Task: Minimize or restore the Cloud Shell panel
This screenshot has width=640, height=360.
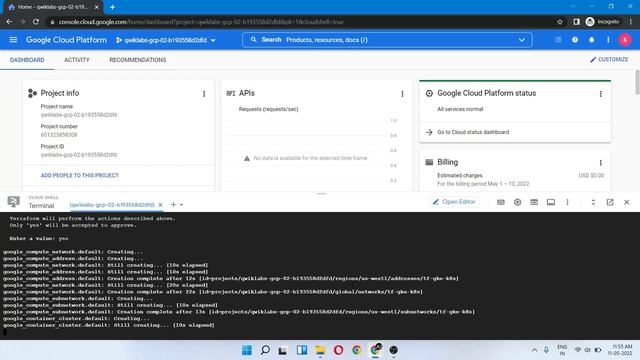Action: click(x=593, y=202)
